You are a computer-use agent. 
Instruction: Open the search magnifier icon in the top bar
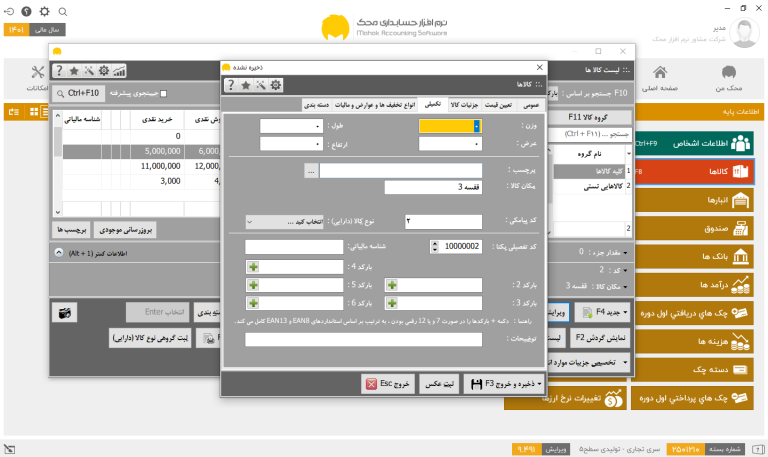(63, 11)
